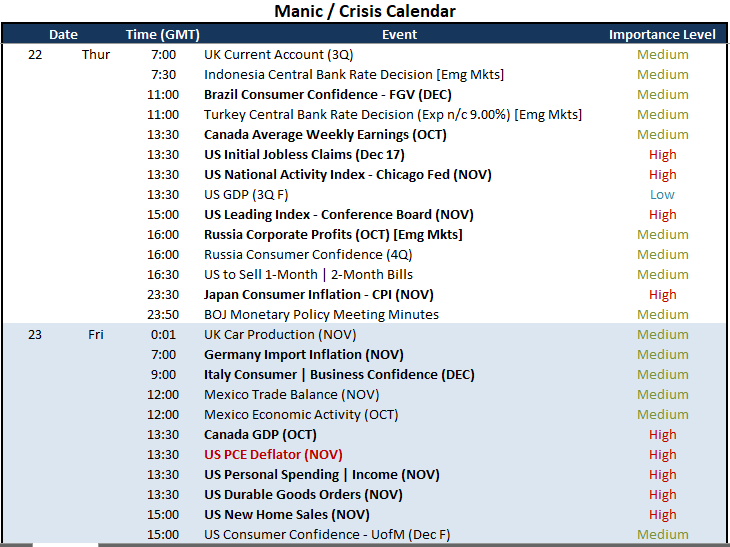Viewport: 730px width, 547px height.
Task: Select the 0:01 time cell
Action: 163,335
